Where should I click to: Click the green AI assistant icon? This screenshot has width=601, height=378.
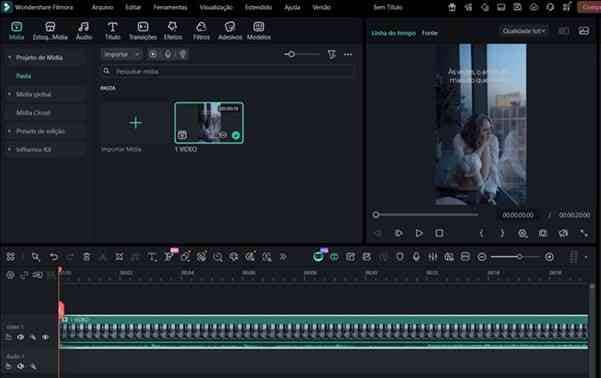[x=318, y=257]
